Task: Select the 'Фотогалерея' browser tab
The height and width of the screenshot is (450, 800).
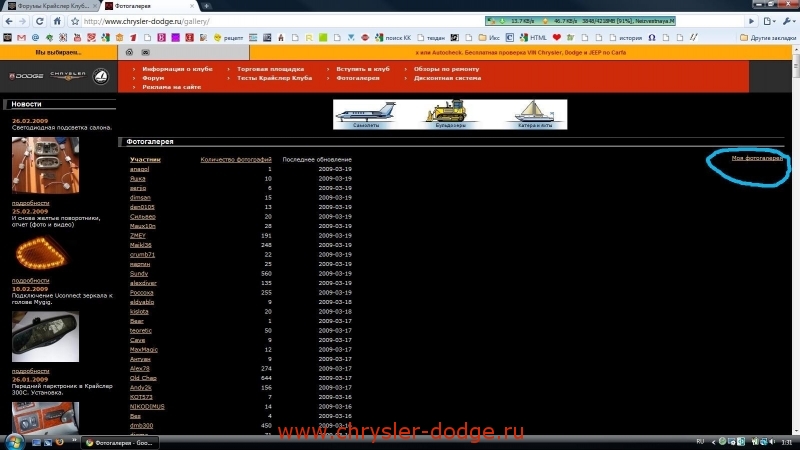Action: click(x=148, y=6)
